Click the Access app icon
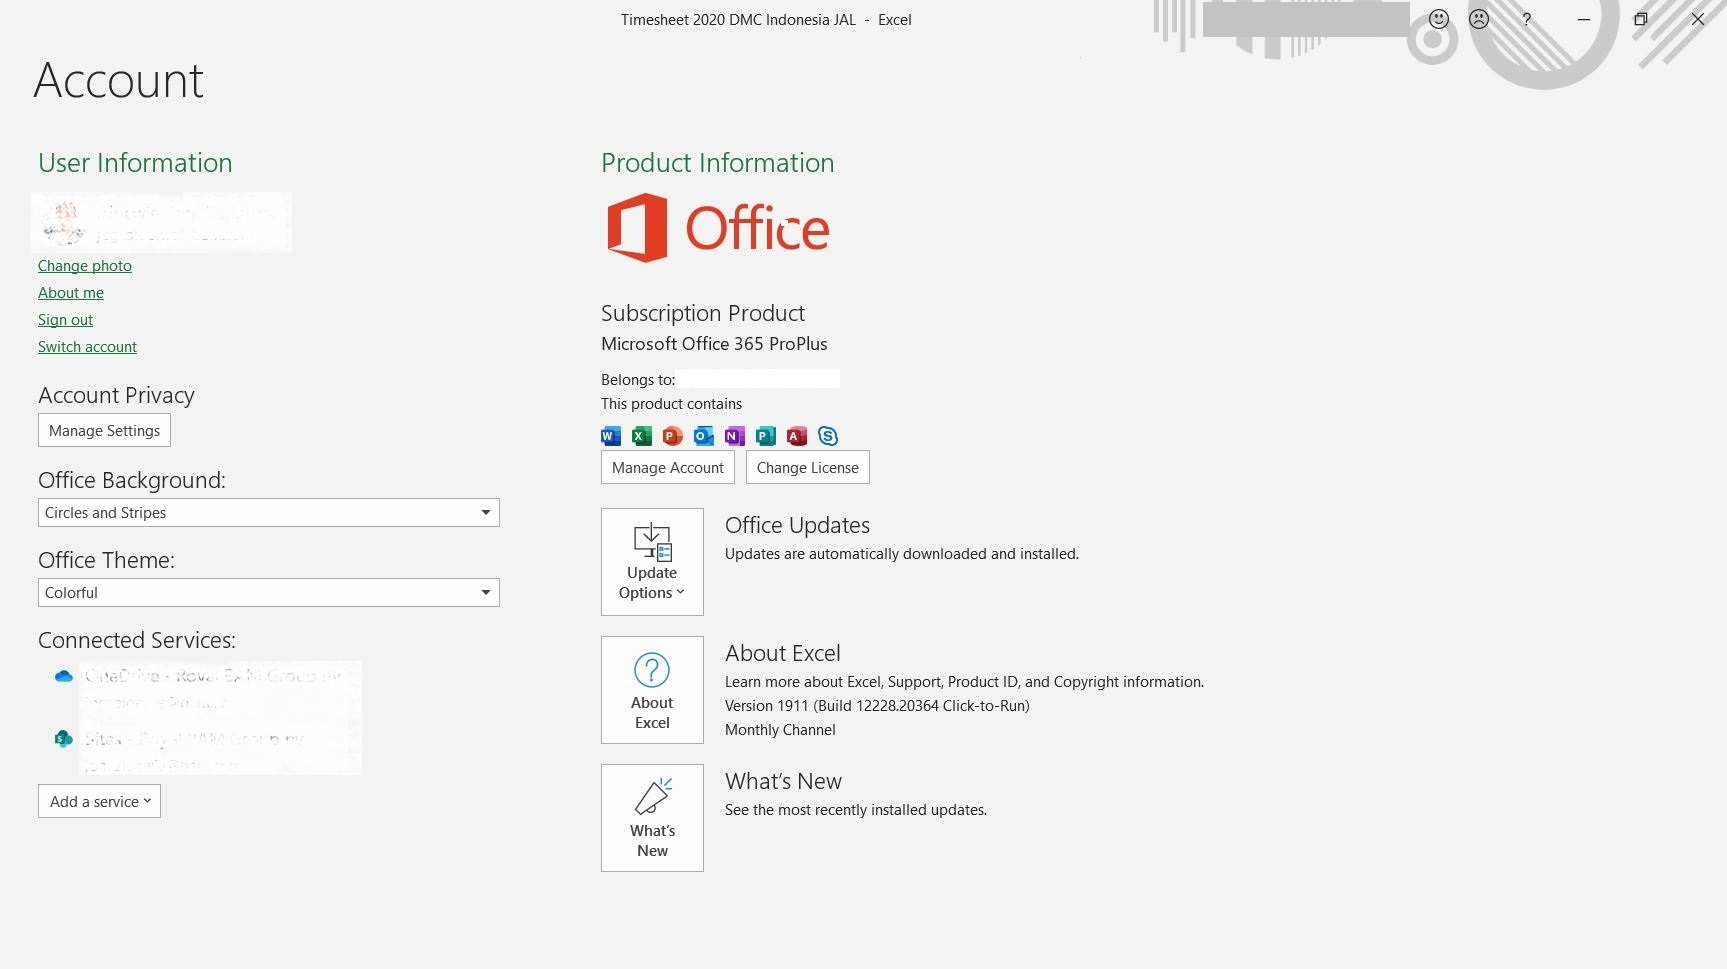1727x969 pixels. [x=797, y=436]
